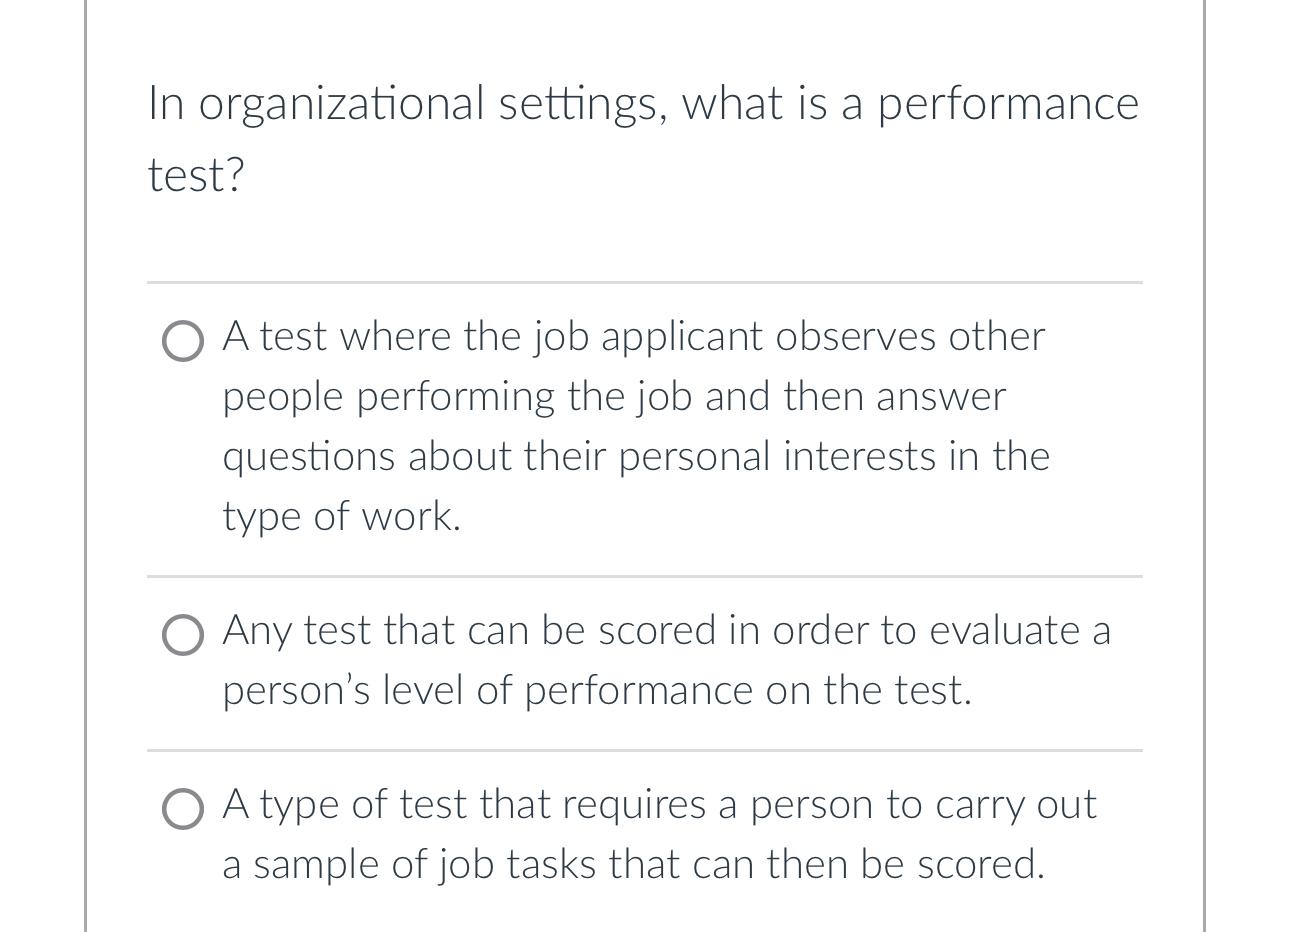Click the question text about performance test
The image size is (1290, 932).
point(643,135)
